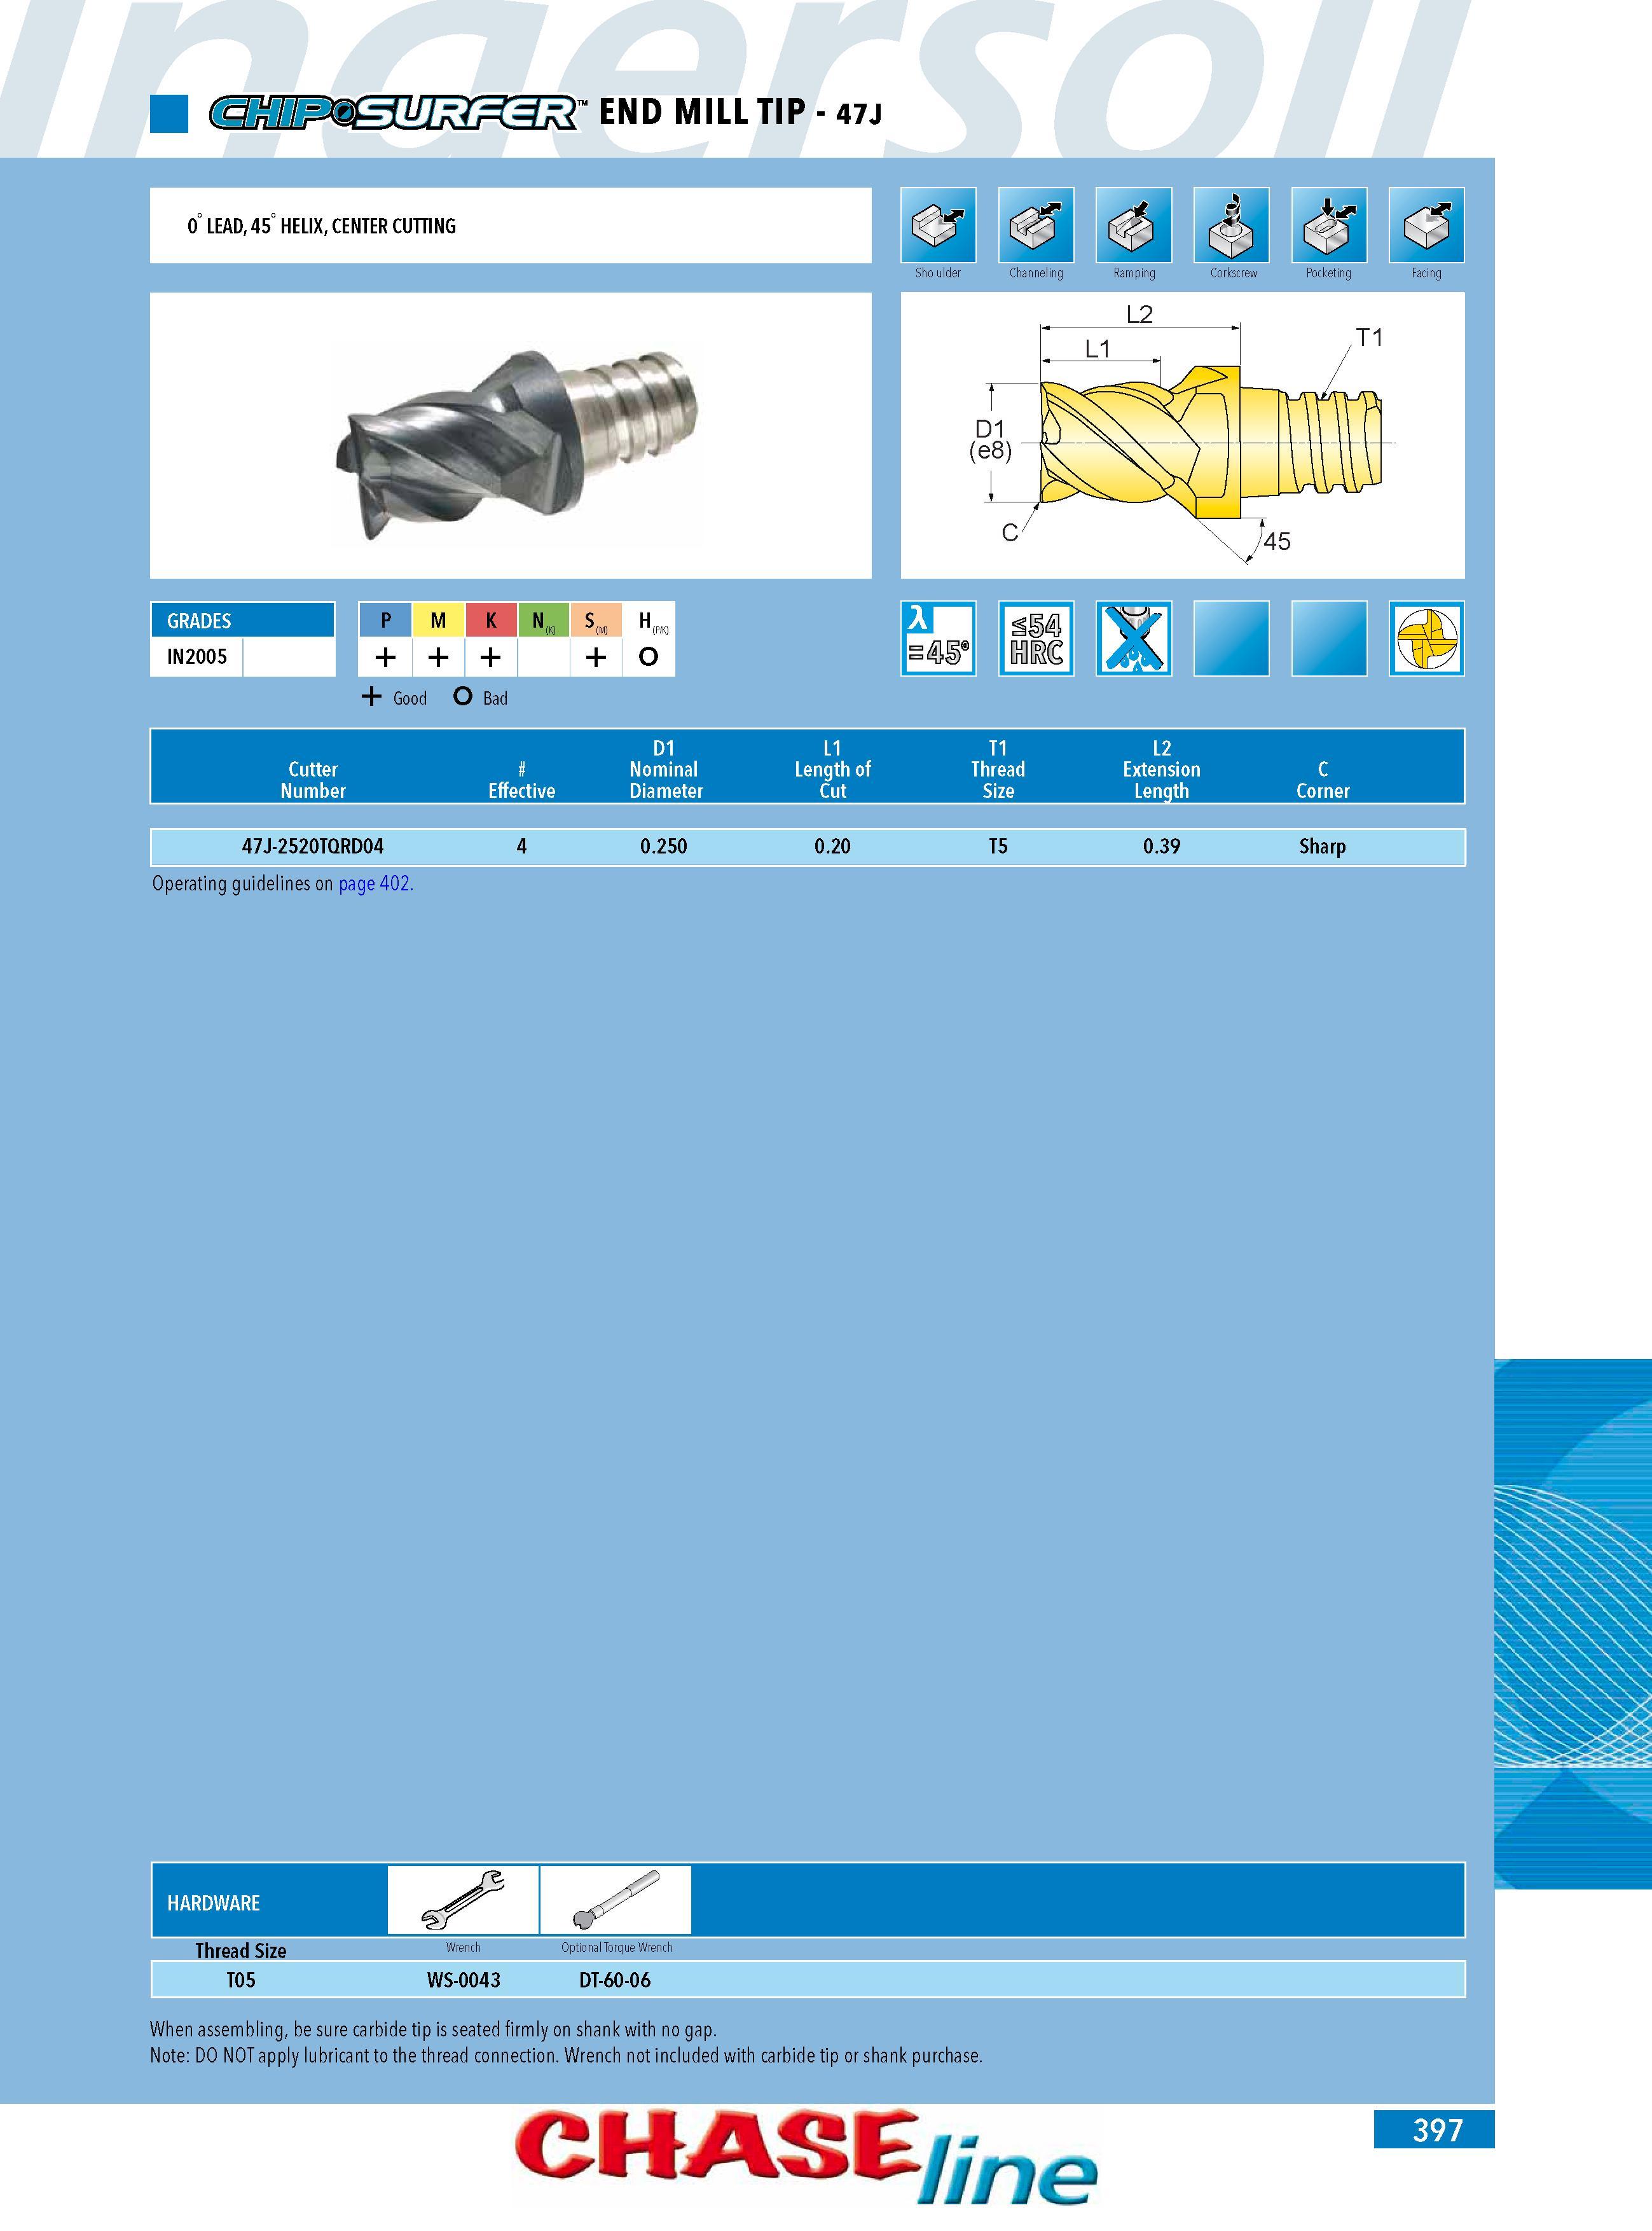This screenshot has height=2231, width=1652.
Task: Click the Corkscrew application icon
Action: point(1232,225)
